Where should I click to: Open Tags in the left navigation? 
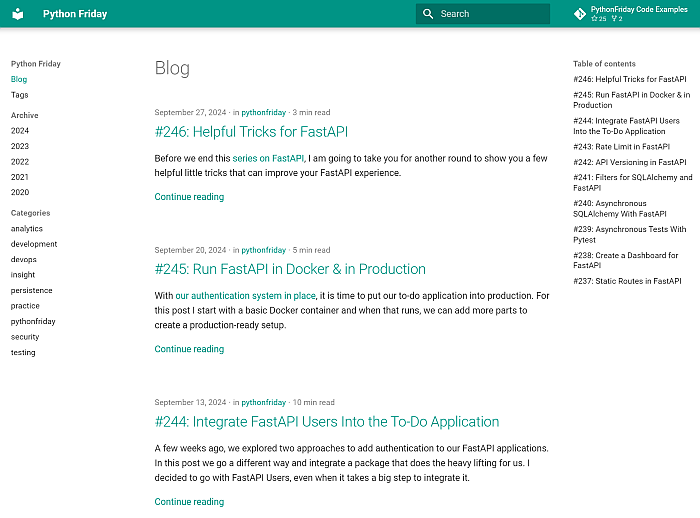point(20,95)
